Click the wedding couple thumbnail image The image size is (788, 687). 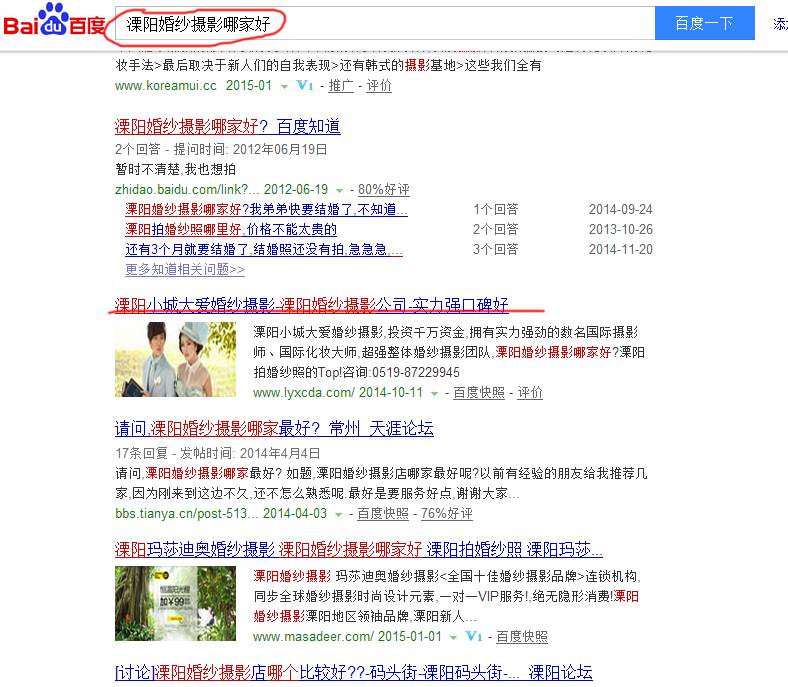(x=175, y=359)
